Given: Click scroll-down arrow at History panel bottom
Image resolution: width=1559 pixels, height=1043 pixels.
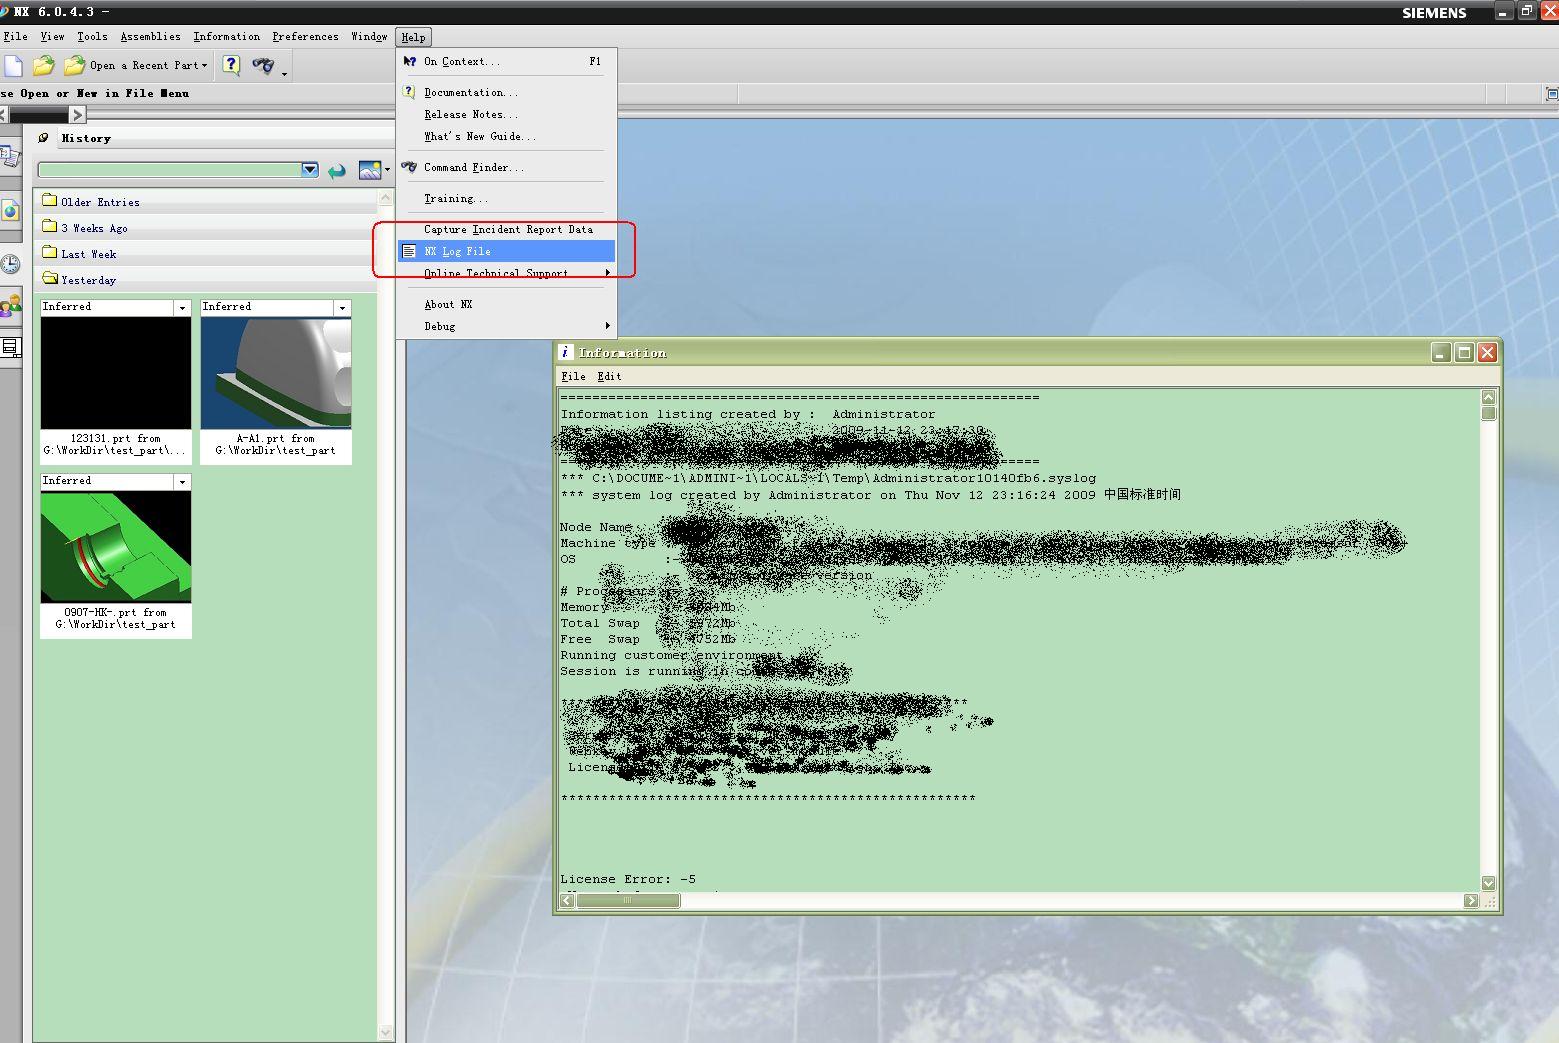Looking at the screenshot, I should click(386, 1032).
